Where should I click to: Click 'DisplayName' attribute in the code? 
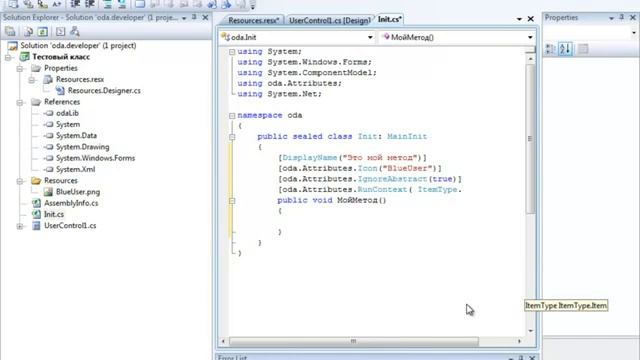pos(309,158)
